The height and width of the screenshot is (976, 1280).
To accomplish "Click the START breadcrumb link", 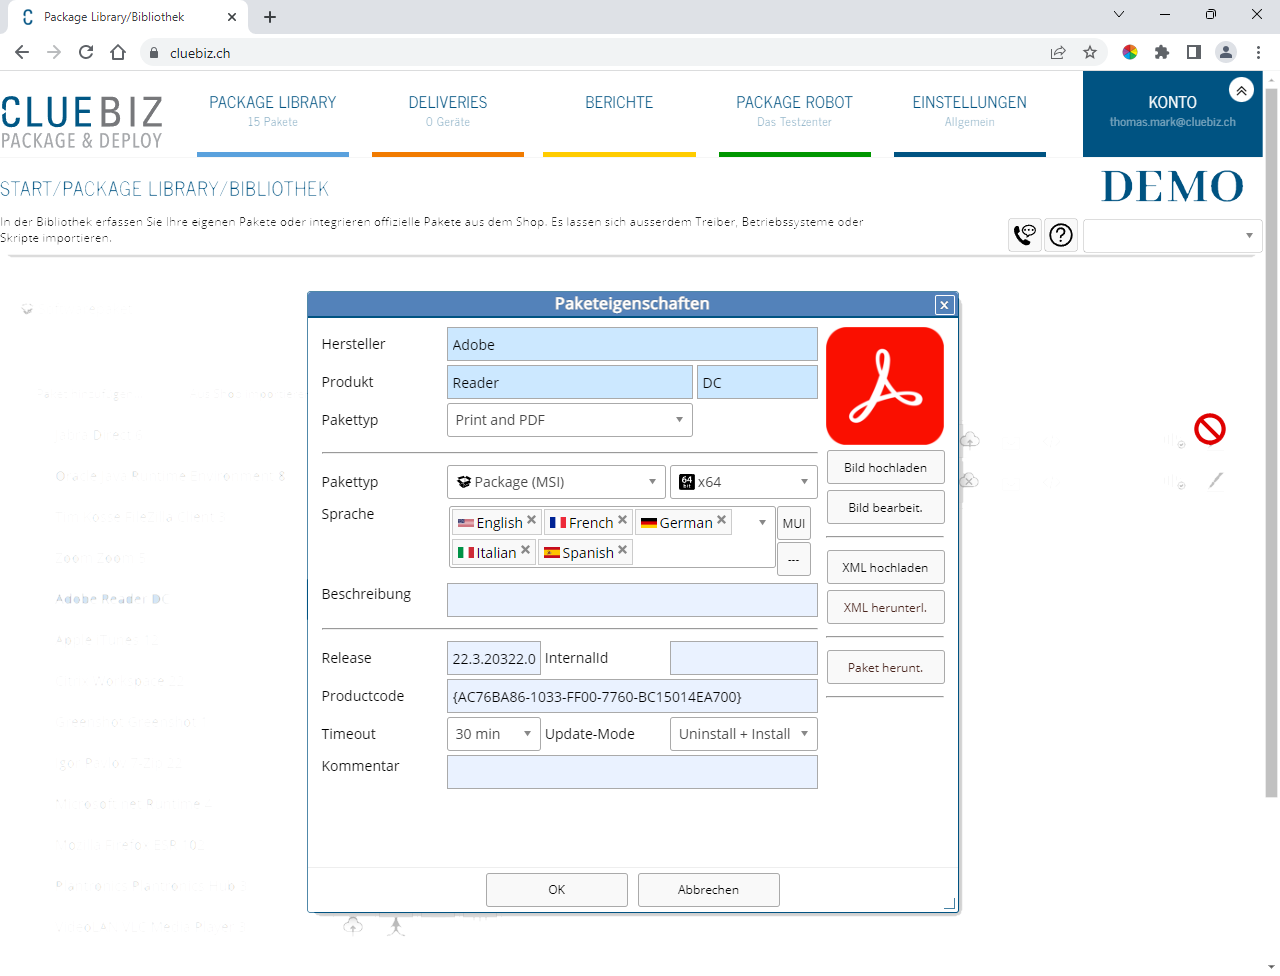I will 26,189.
